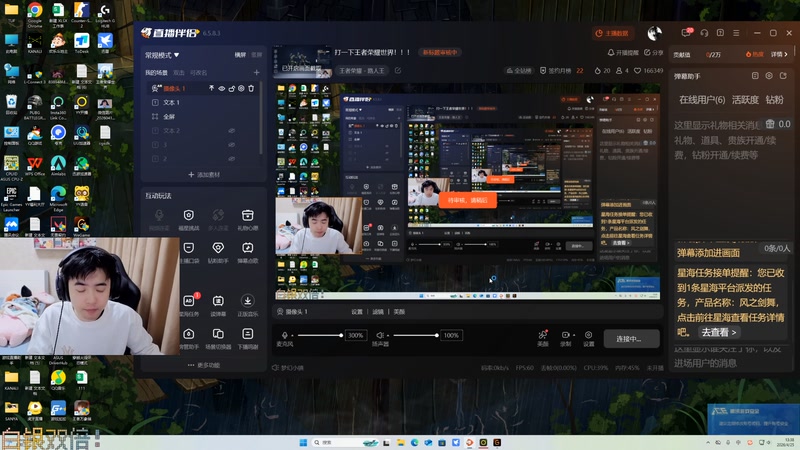Image resolution: width=800 pixels, height=450 pixels.
Task: Open 弹幕助手 panel settings gear
Action: (x=769, y=76)
